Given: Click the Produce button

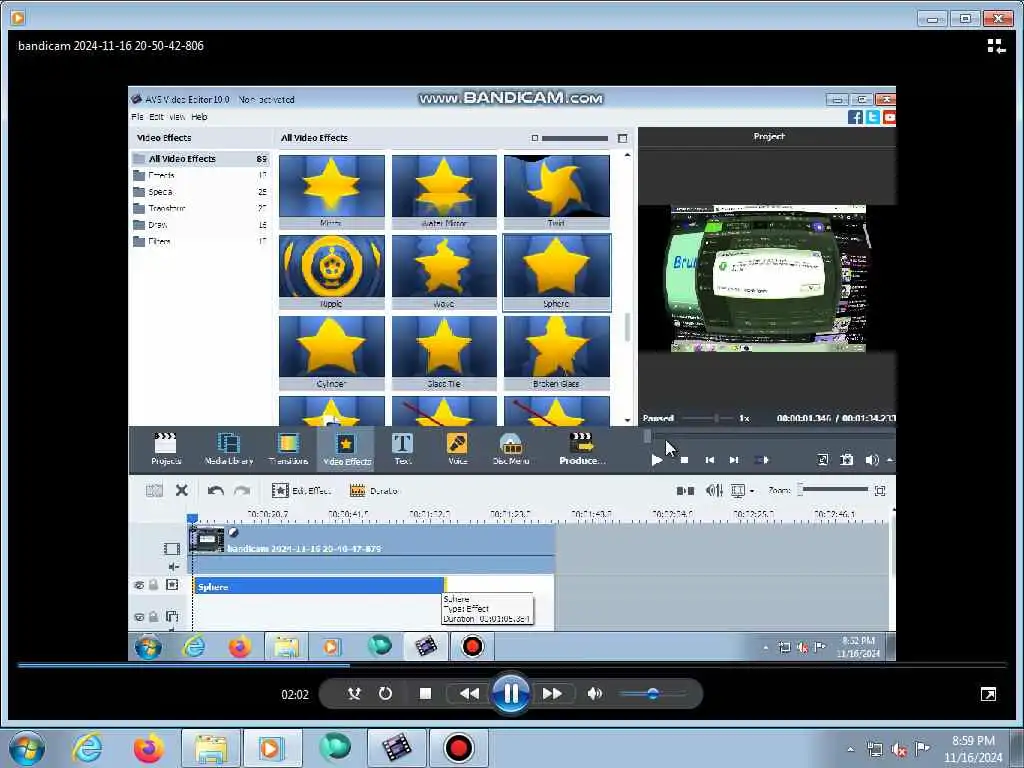Looking at the screenshot, I should [x=581, y=449].
